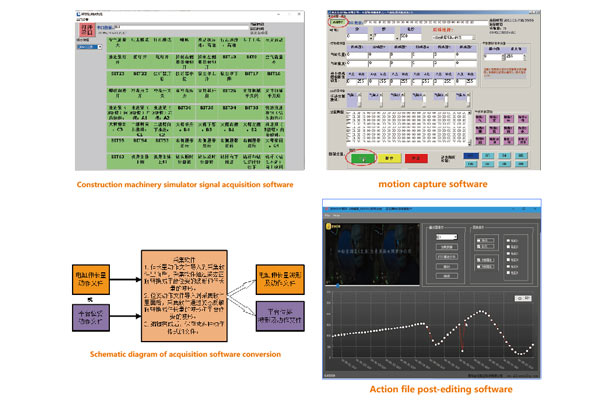Open the menu item under the signal acquisition title bar
The width and height of the screenshot is (600, 400).
[82, 19]
